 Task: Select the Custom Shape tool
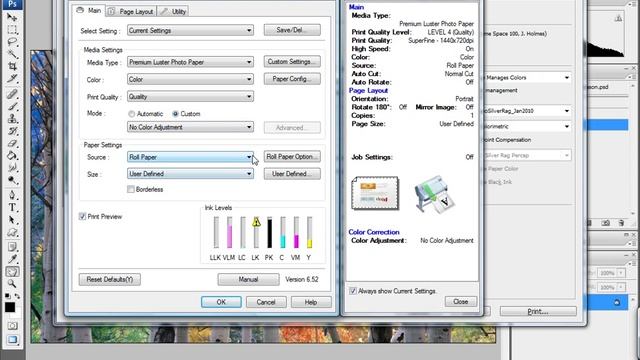[x=12, y=233]
